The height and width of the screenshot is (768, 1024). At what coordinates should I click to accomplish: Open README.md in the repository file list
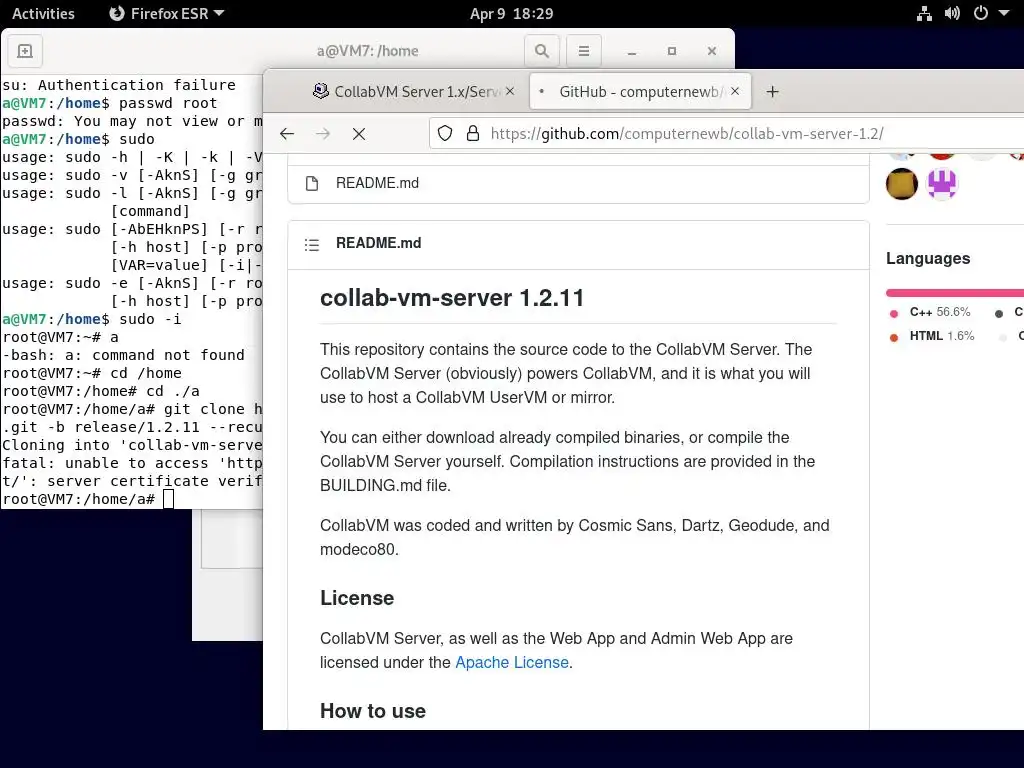pos(377,184)
